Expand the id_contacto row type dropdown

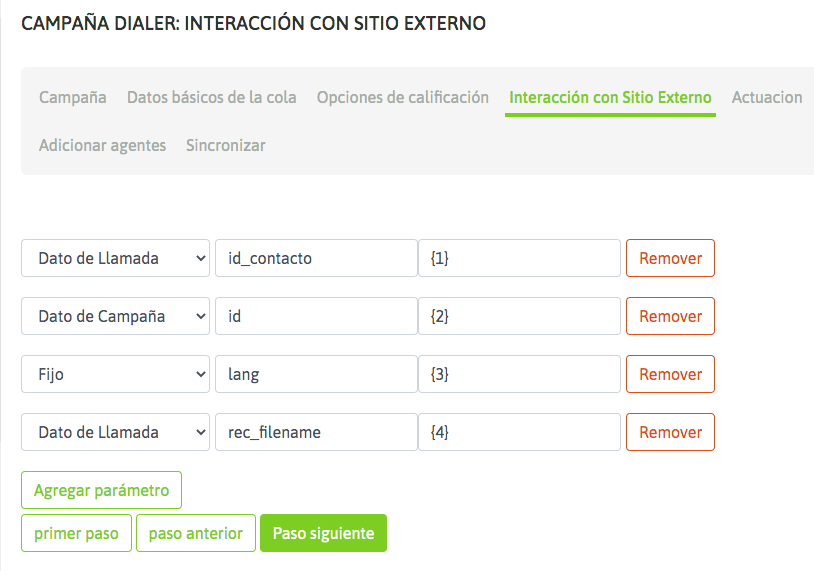115,258
